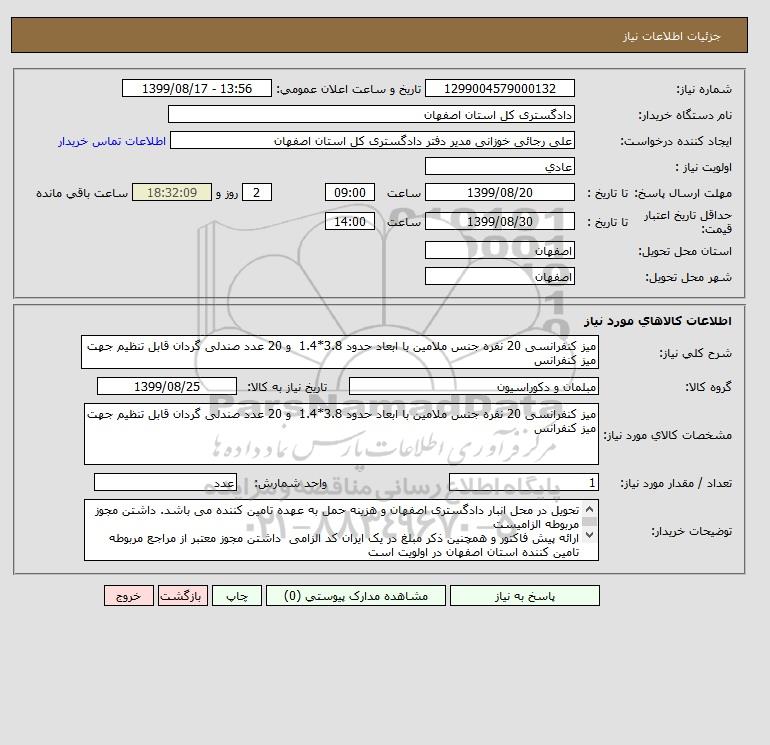Click goods group field مبلمان و دکوراسیون
This screenshot has height=745, width=770.
click(474, 386)
